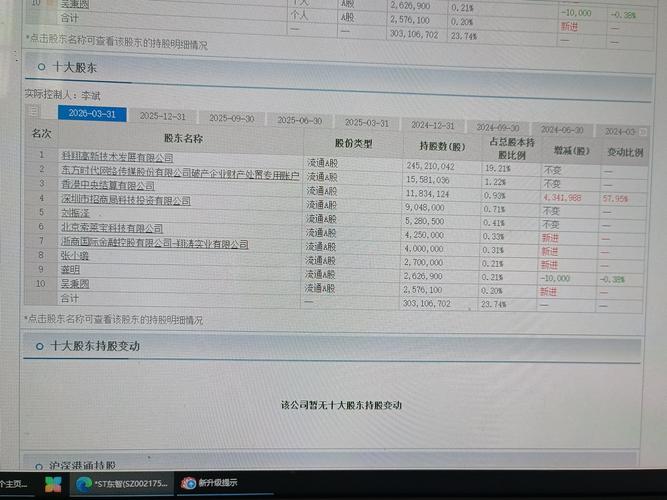Click circle bullet beside 沪深港通持股
Viewport: 667px width, 500px height.
click(x=39, y=466)
